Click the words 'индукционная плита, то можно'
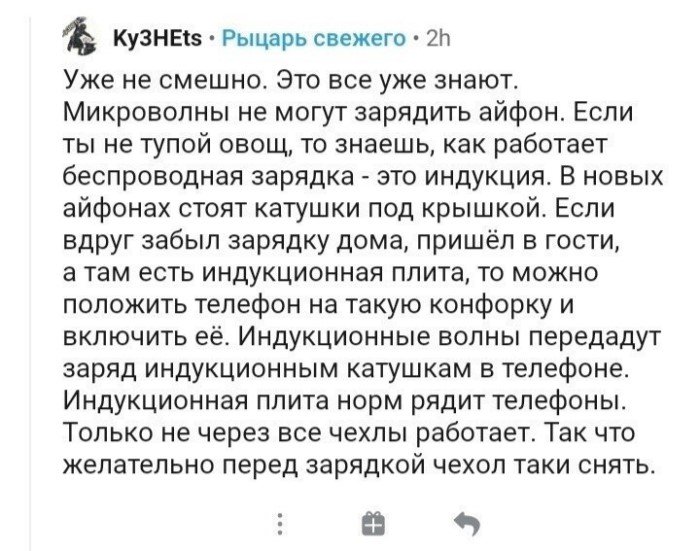This screenshot has width=700, height=551. [400, 273]
